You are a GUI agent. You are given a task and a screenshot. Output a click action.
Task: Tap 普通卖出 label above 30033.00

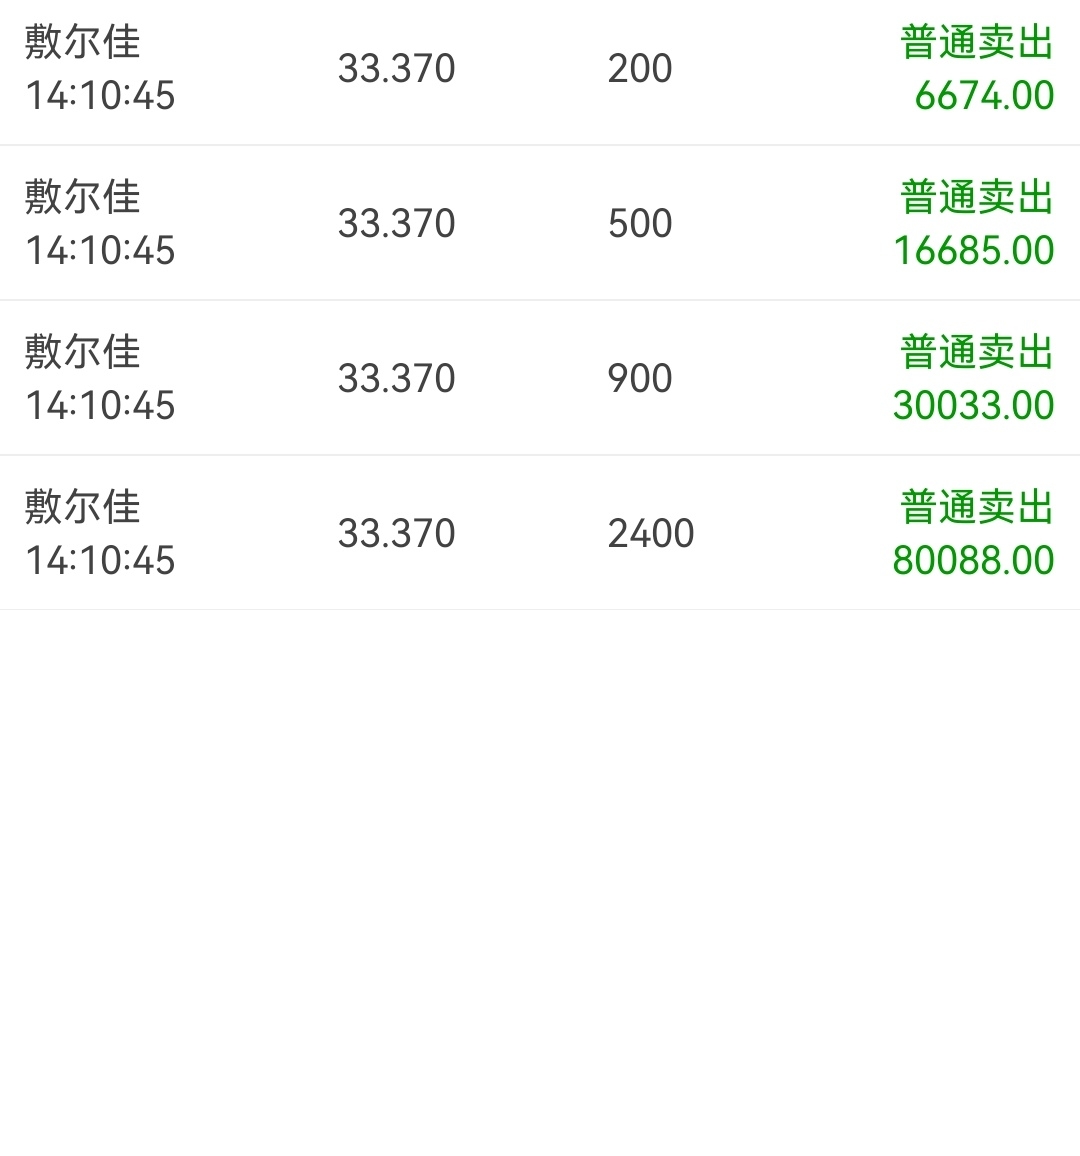(x=977, y=352)
